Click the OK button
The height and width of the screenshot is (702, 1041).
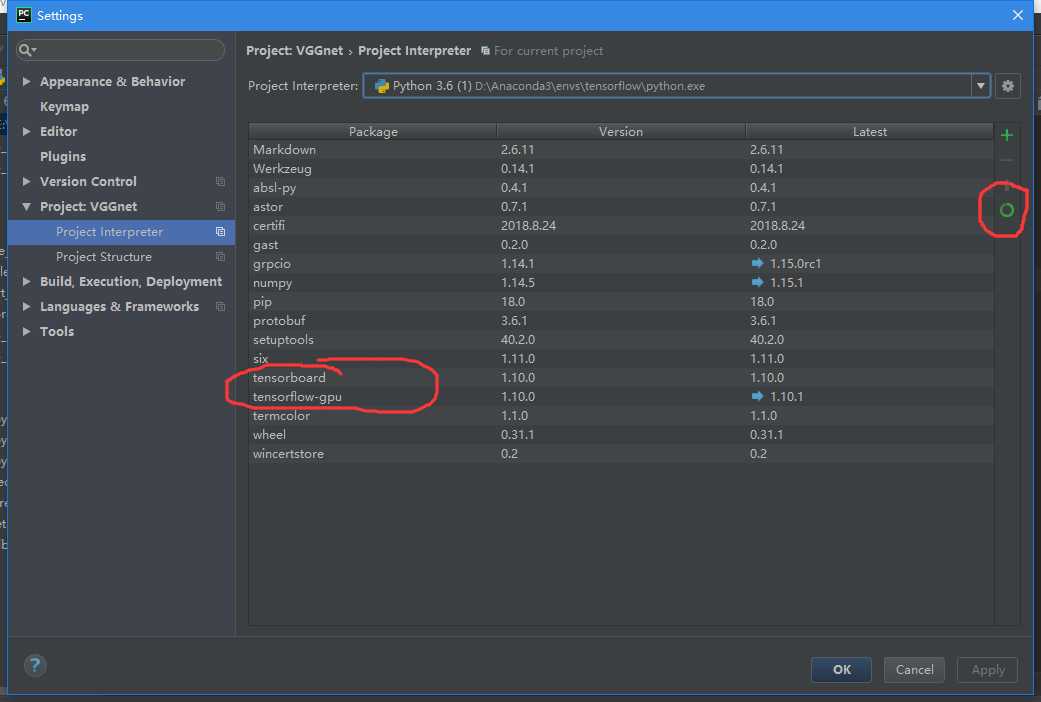coord(841,669)
